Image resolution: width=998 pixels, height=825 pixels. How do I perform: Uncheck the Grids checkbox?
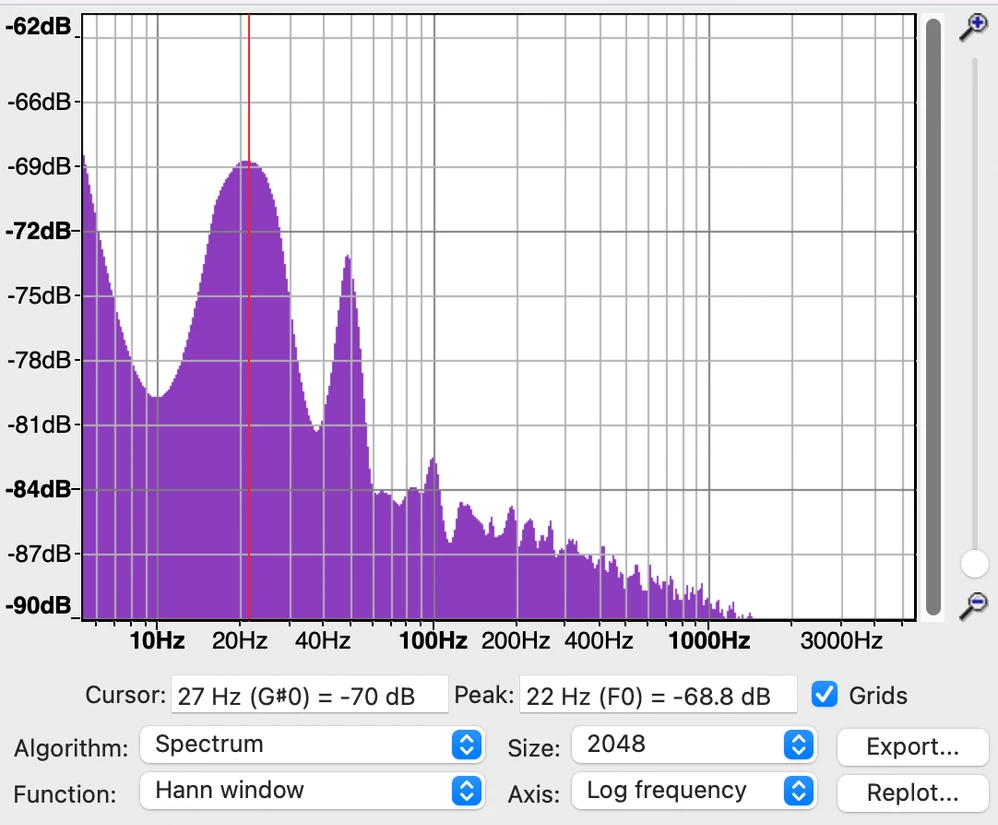click(824, 694)
